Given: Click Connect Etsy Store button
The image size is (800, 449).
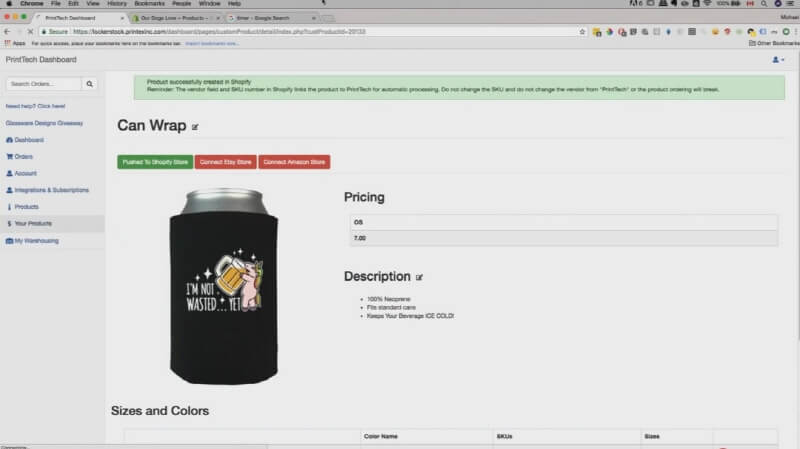Looking at the screenshot, I should click(226, 162).
